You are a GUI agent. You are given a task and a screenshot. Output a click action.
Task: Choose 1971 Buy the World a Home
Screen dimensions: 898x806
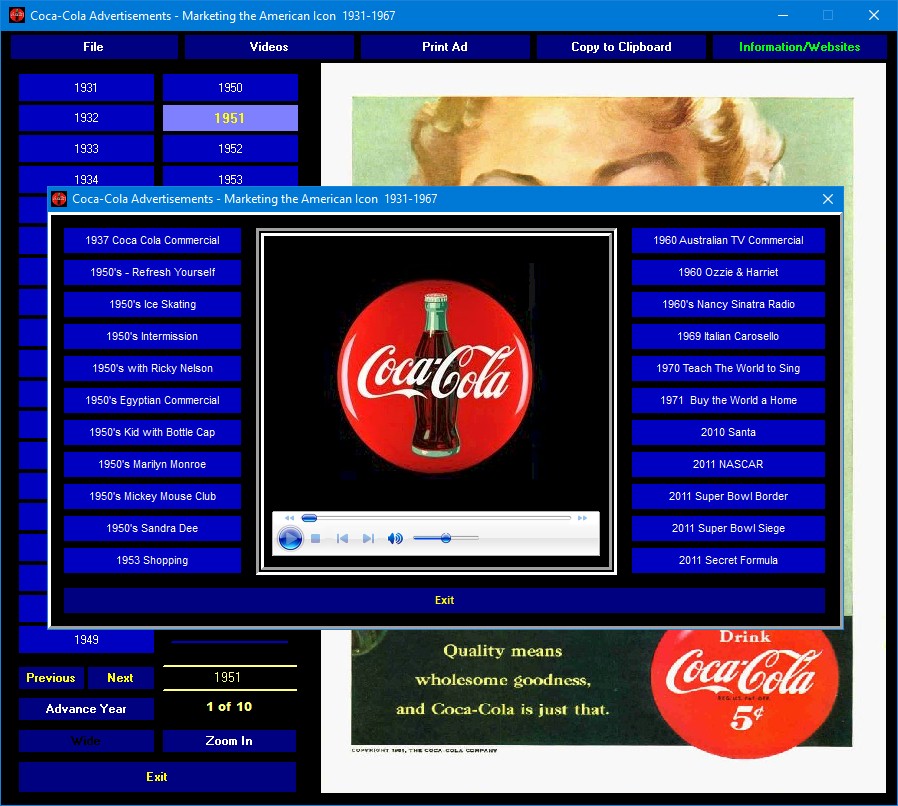point(728,401)
